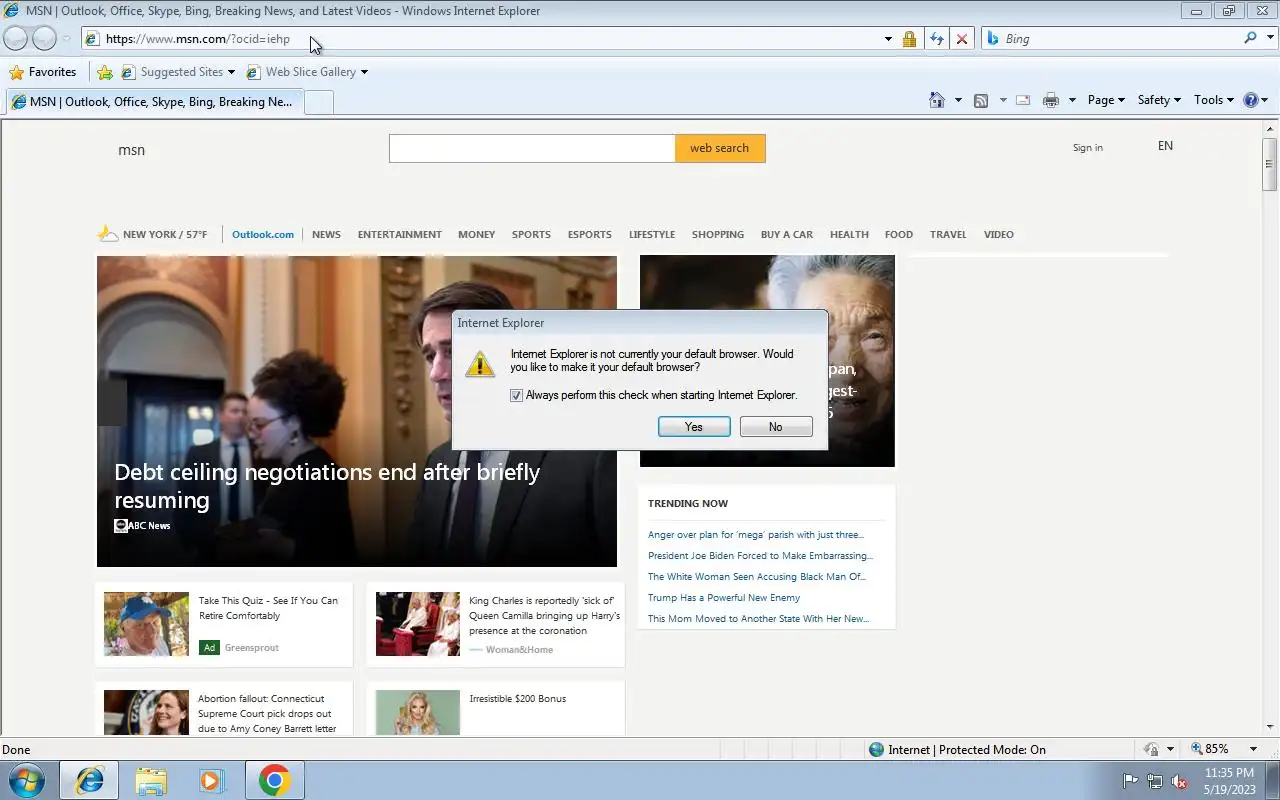Click the Help question mark icon

click(1251, 100)
